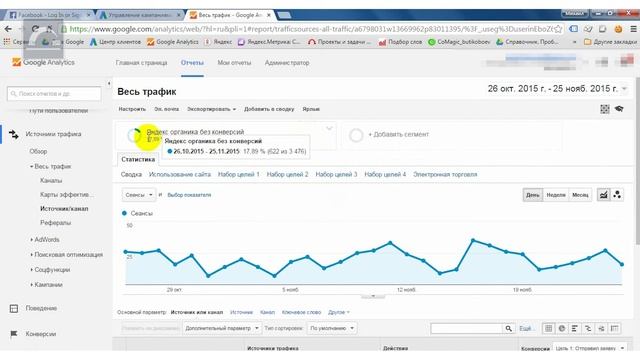Viewport: 640px width, 360px height.
Task: Open segment chevron for Яндекс органика
Action: coord(329,129)
